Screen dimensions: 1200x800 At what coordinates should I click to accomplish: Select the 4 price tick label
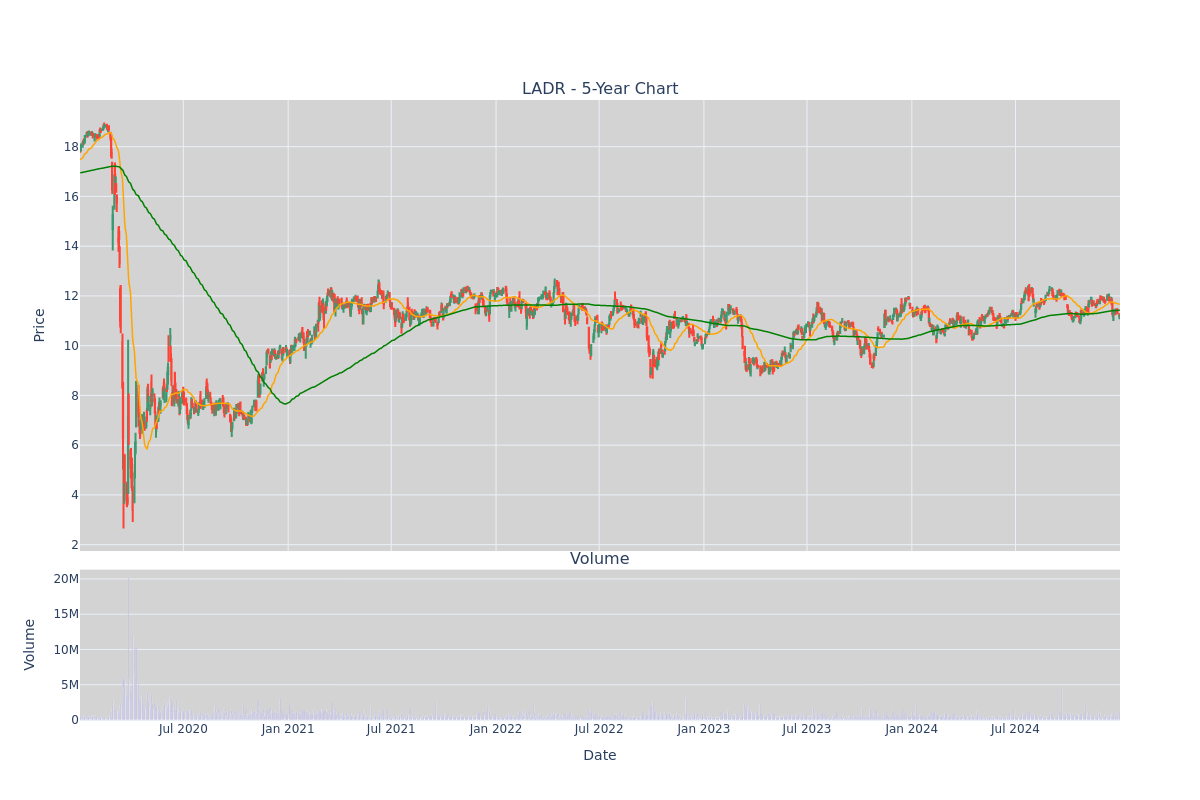point(75,495)
